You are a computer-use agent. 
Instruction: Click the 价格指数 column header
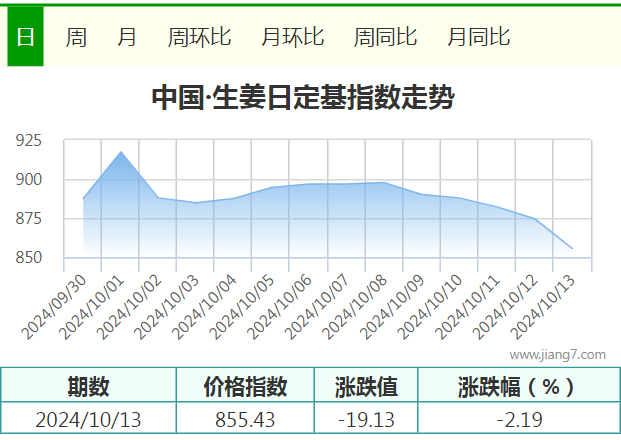246,386
